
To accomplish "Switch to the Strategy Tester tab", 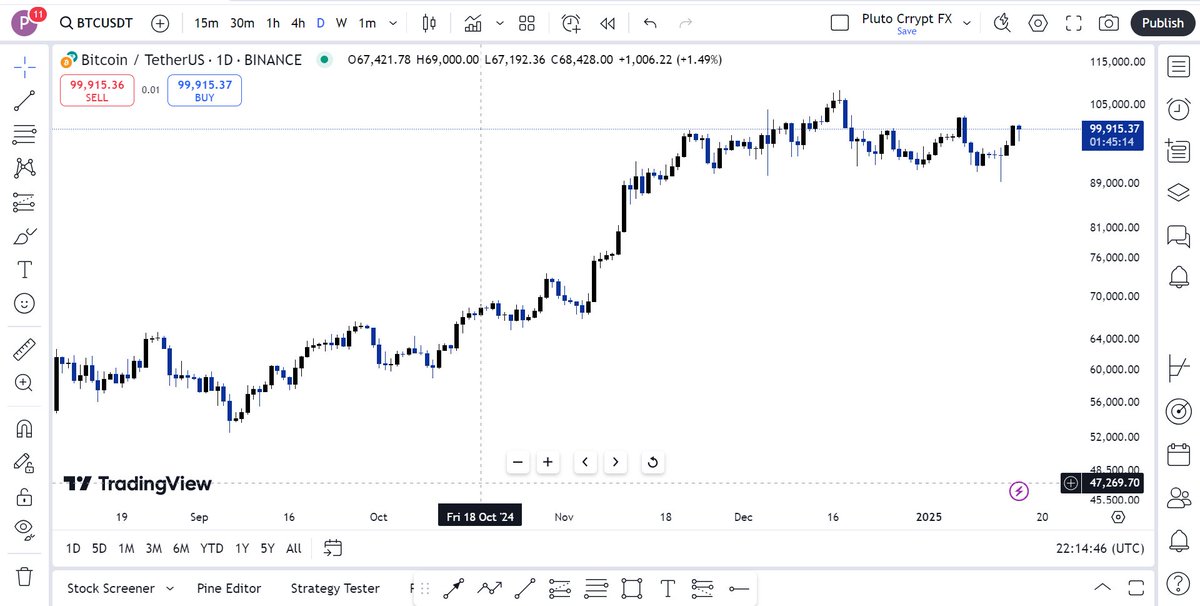I will (335, 588).
